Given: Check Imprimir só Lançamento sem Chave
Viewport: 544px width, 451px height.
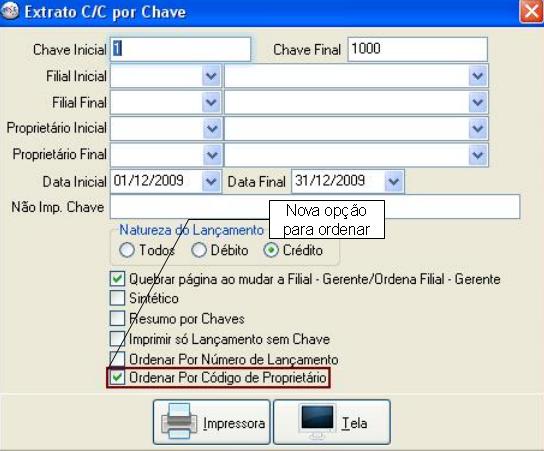Looking at the screenshot, I should pyautogui.click(x=117, y=339).
